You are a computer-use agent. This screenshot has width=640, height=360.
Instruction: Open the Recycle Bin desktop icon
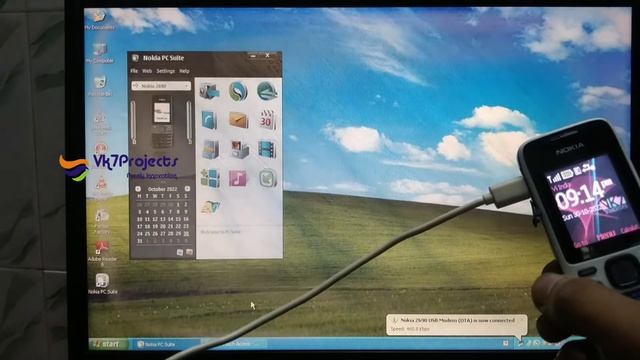[x=100, y=86]
